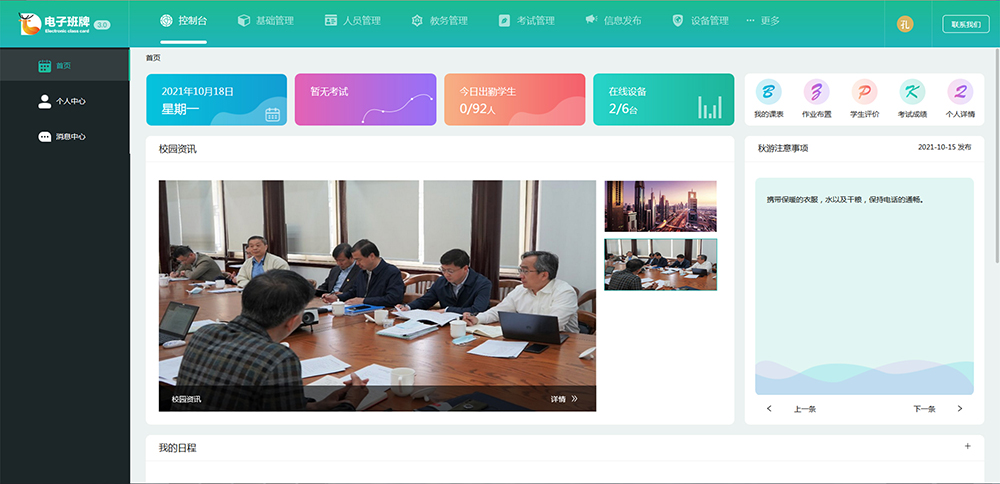Add a schedule with 我的日程 plus
The height and width of the screenshot is (484, 1000).
967,446
